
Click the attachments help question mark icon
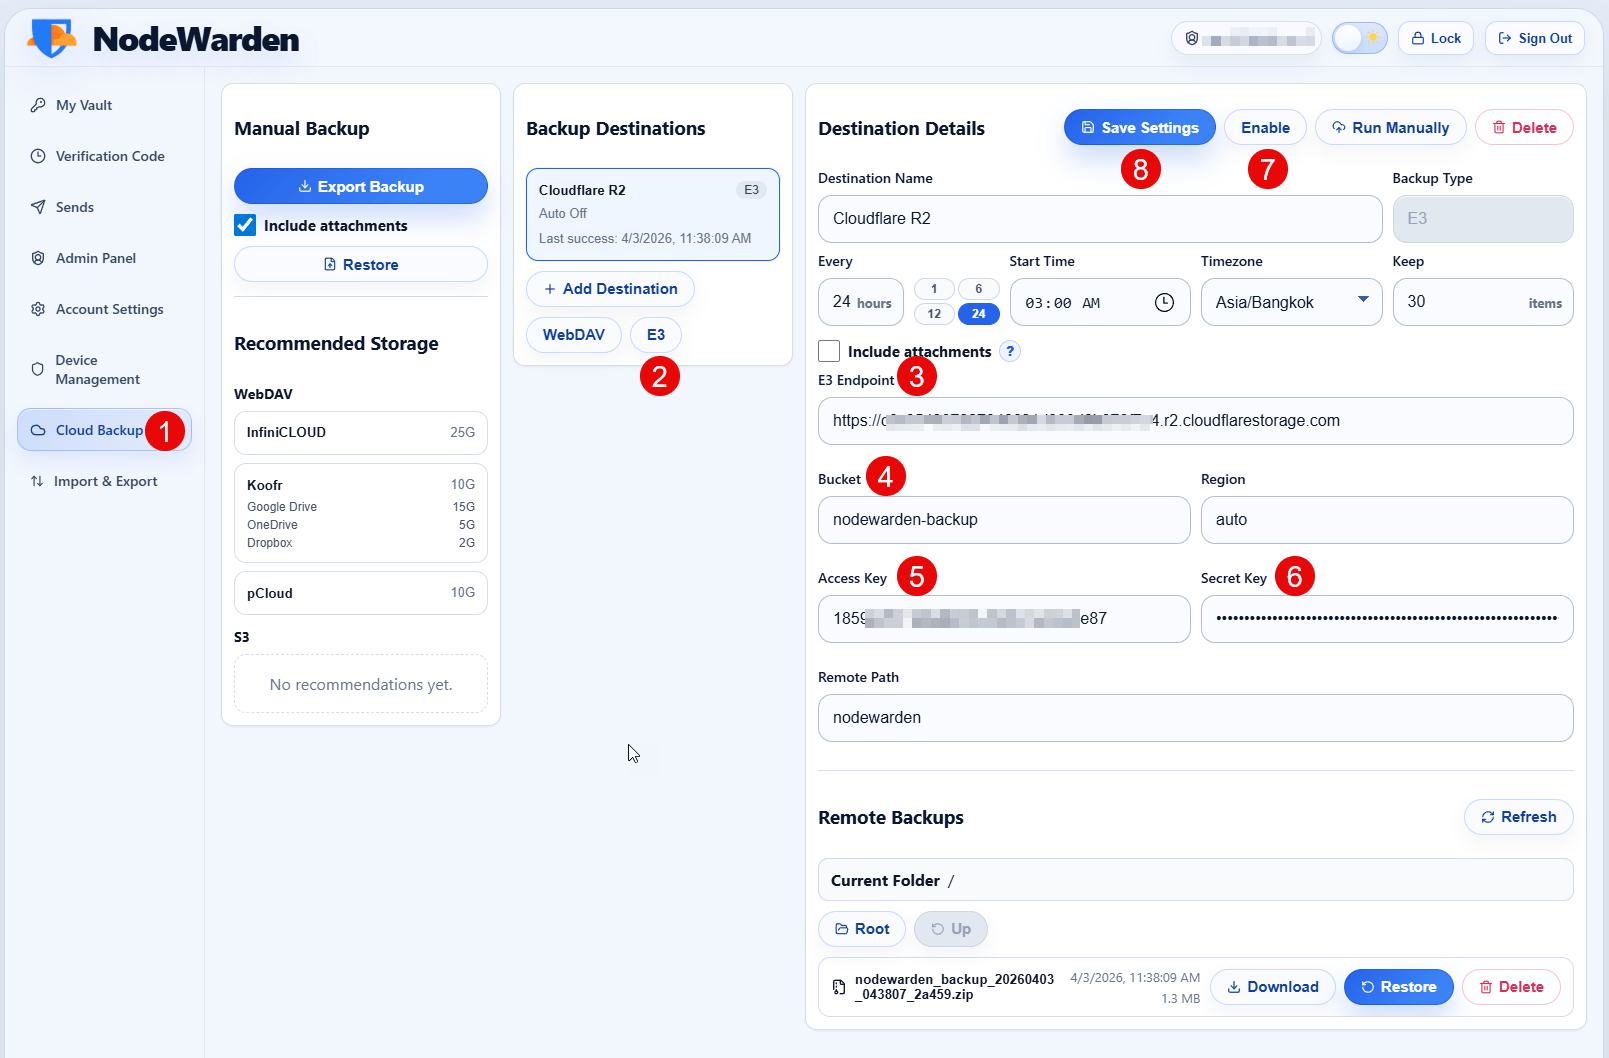[1010, 351]
